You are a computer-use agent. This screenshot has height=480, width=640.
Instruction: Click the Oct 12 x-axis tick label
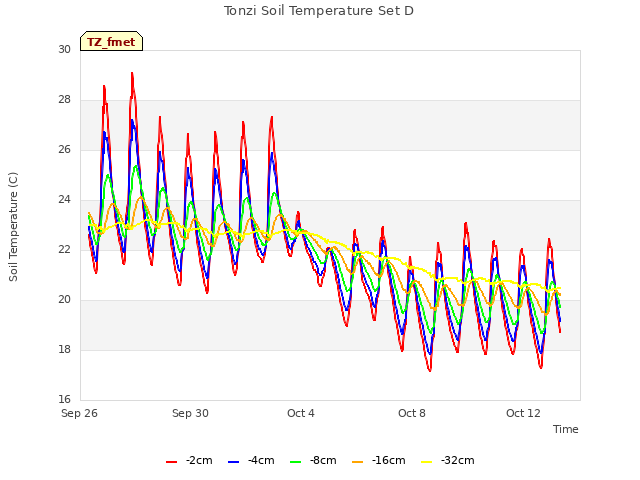tap(523, 413)
